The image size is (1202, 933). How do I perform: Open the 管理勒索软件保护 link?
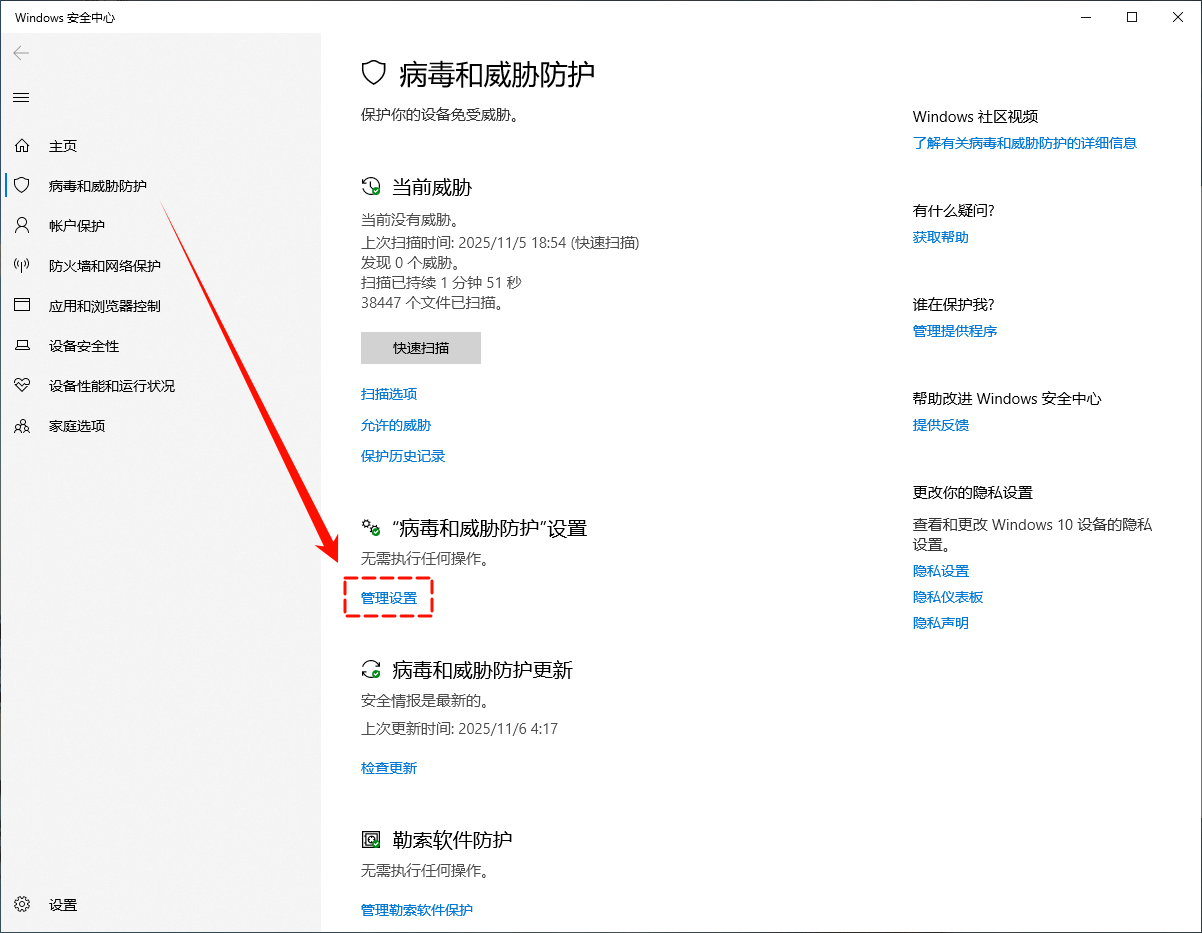coord(417,910)
